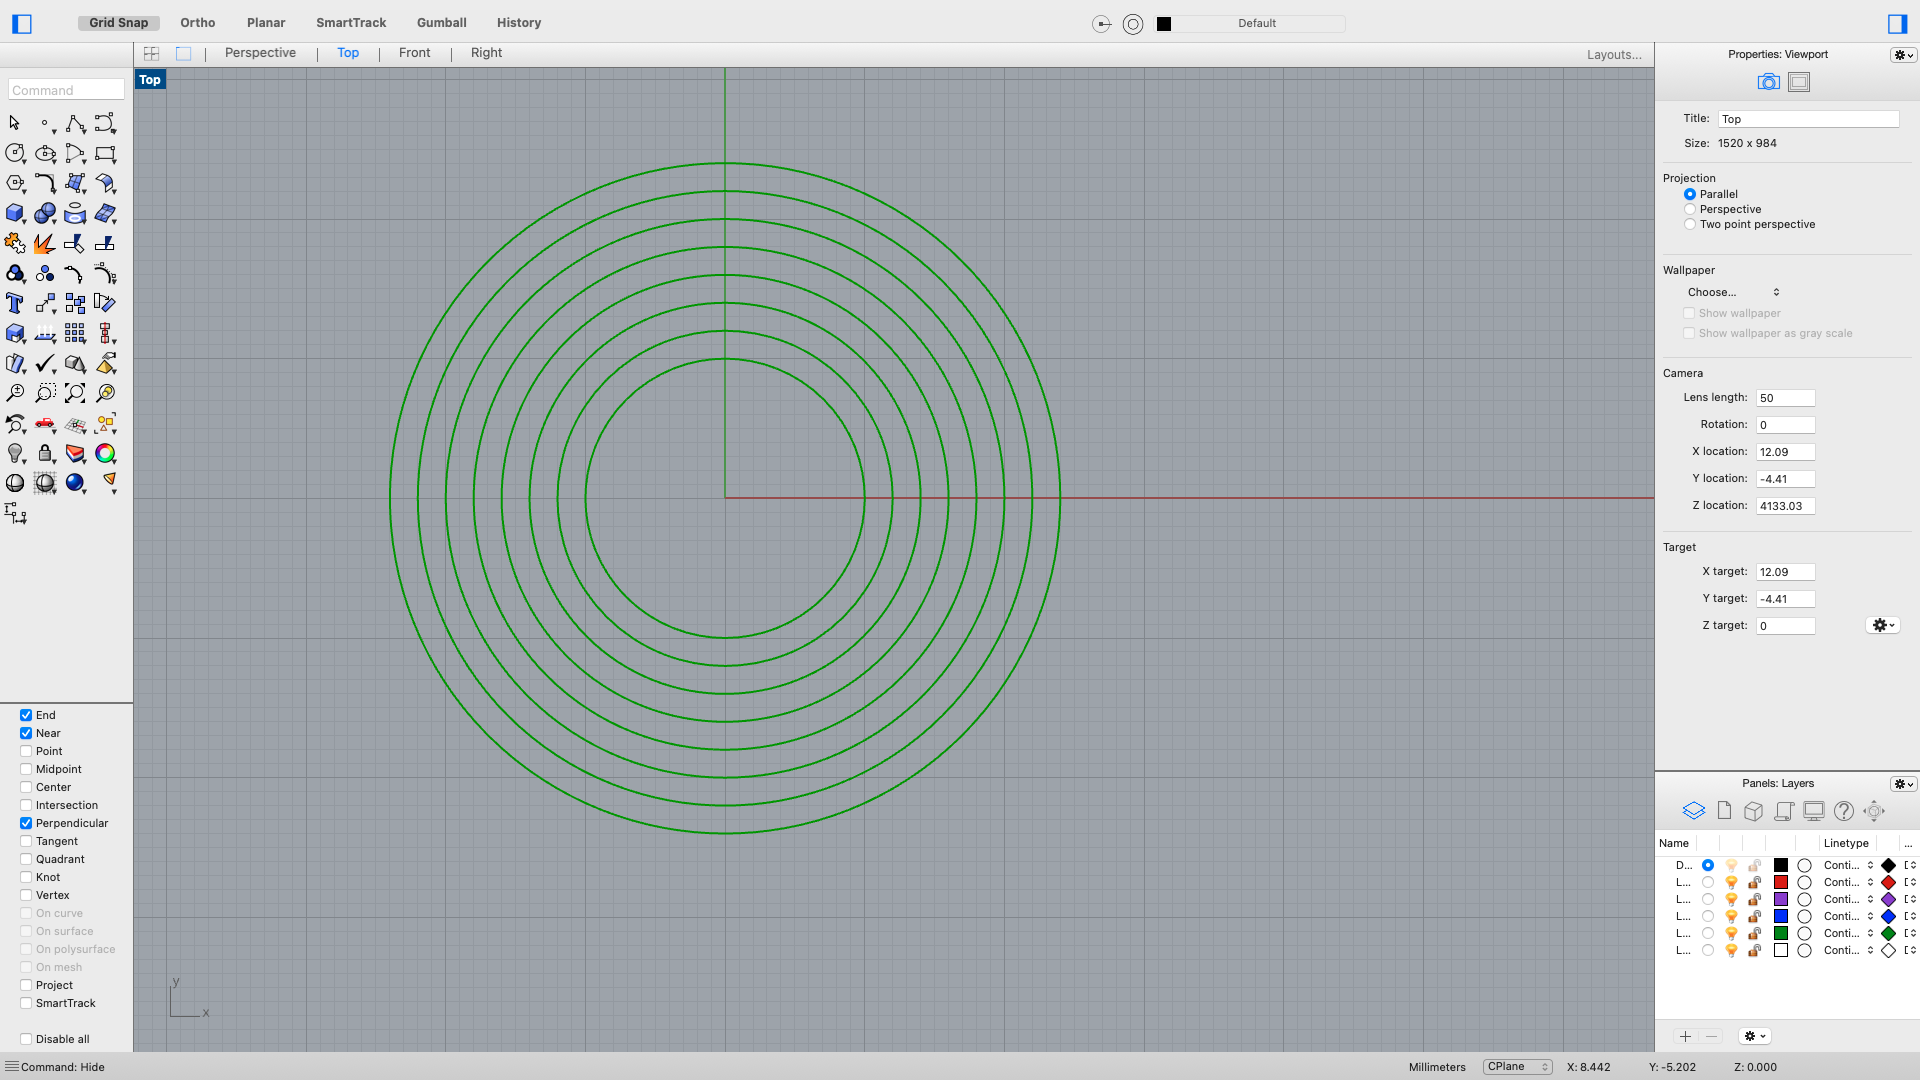
Task: Select Perspective projection radio button
Action: (1689, 208)
